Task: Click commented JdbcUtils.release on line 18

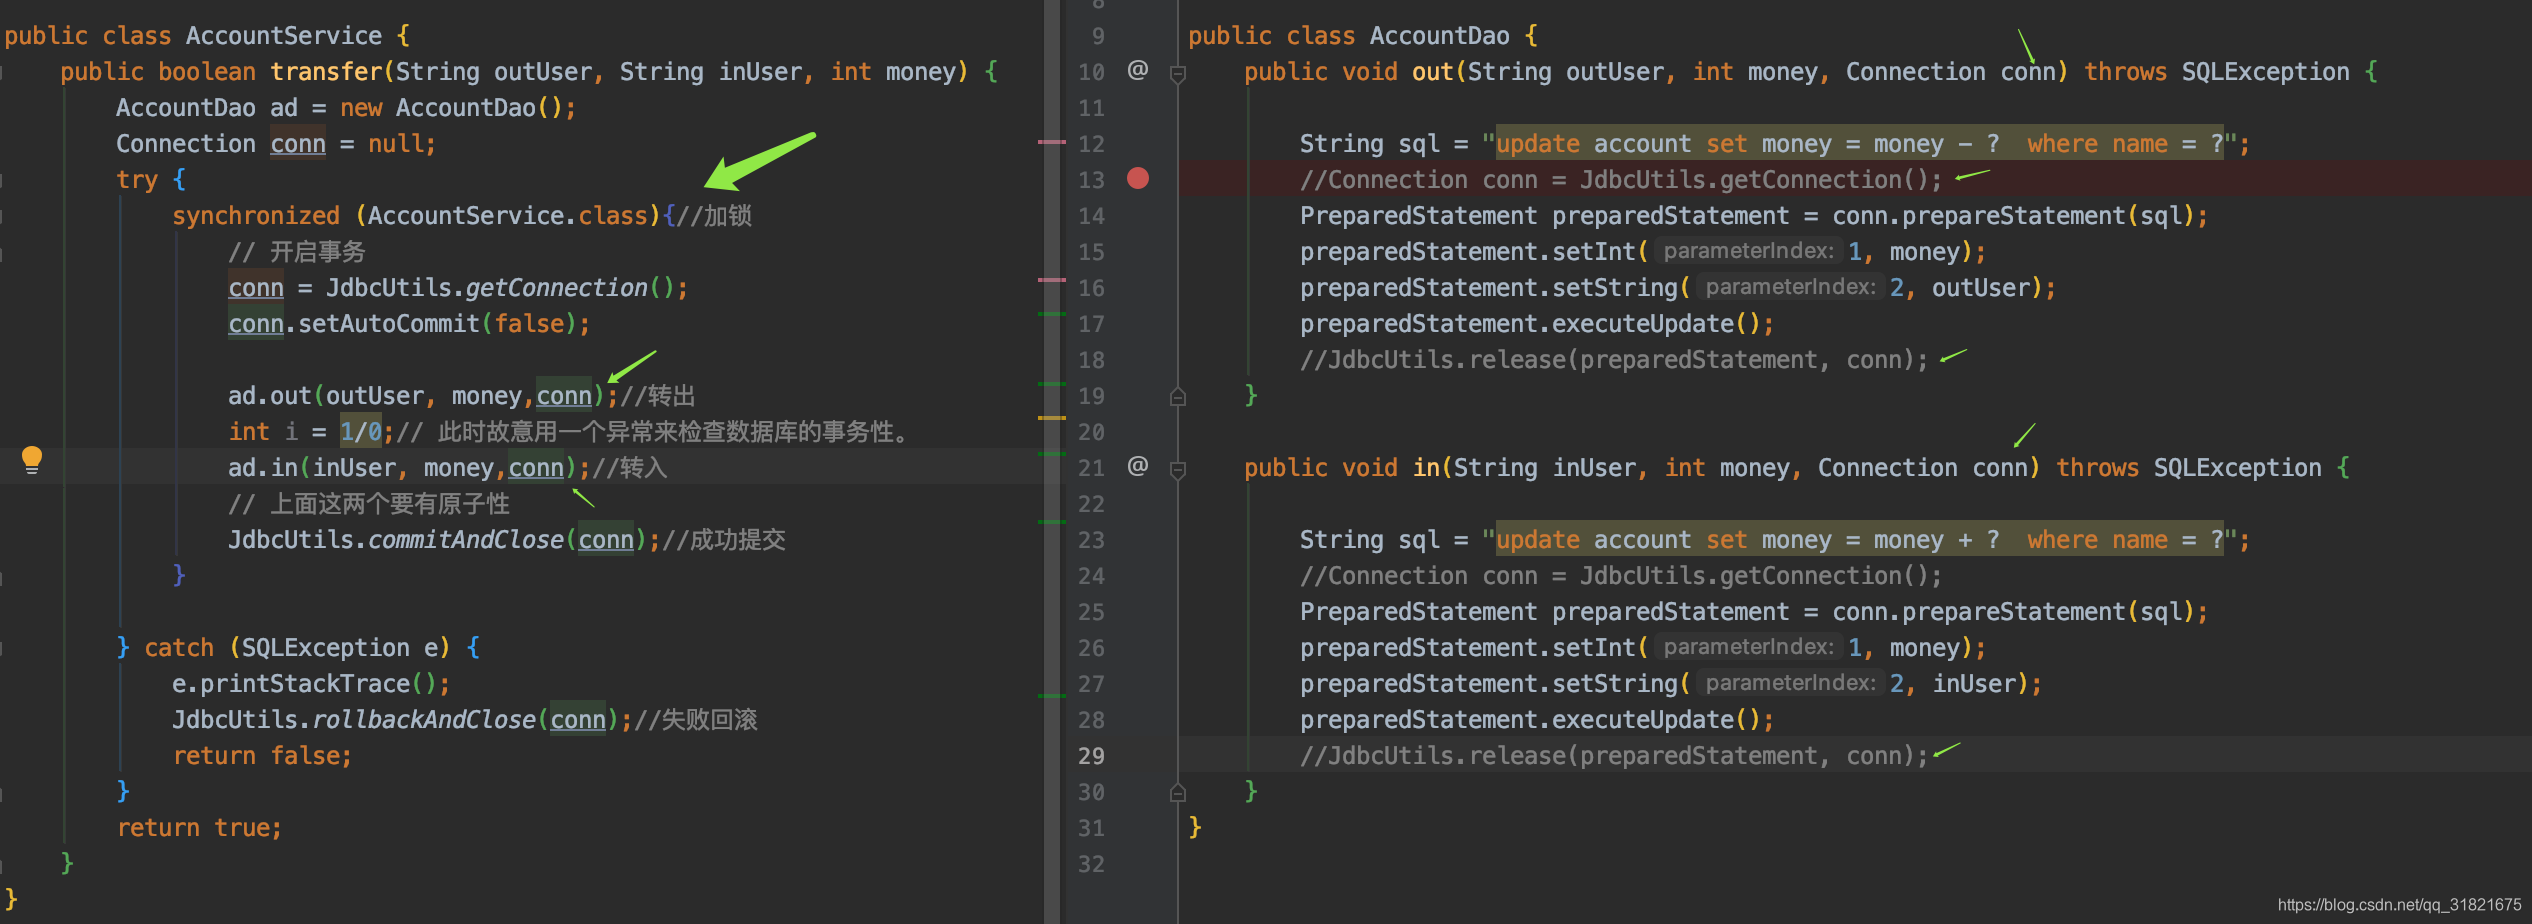Action: pyautogui.click(x=1614, y=360)
